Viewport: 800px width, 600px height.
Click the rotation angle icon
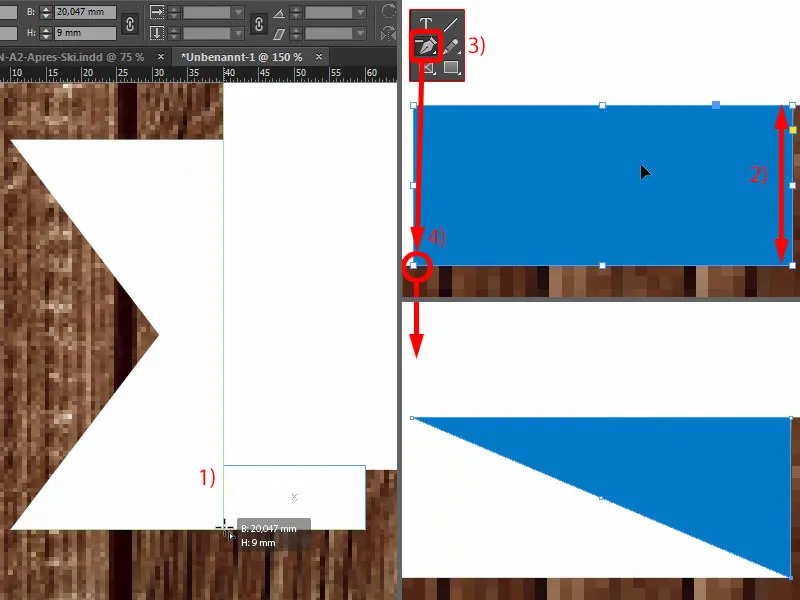[x=279, y=13]
